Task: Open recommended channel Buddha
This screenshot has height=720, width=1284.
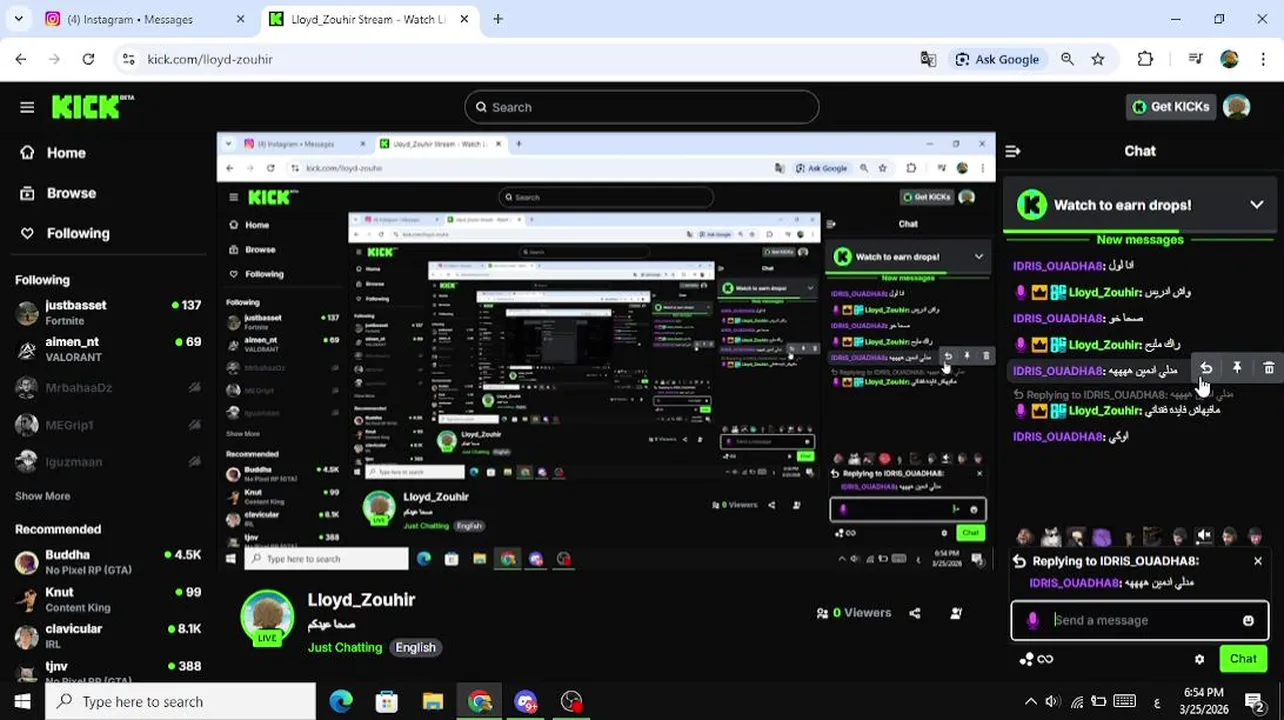Action: pyautogui.click(x=108, y=562)
